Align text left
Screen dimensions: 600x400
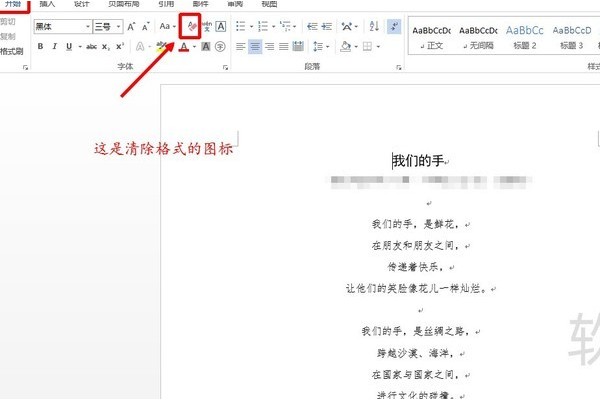pos(241,47)
